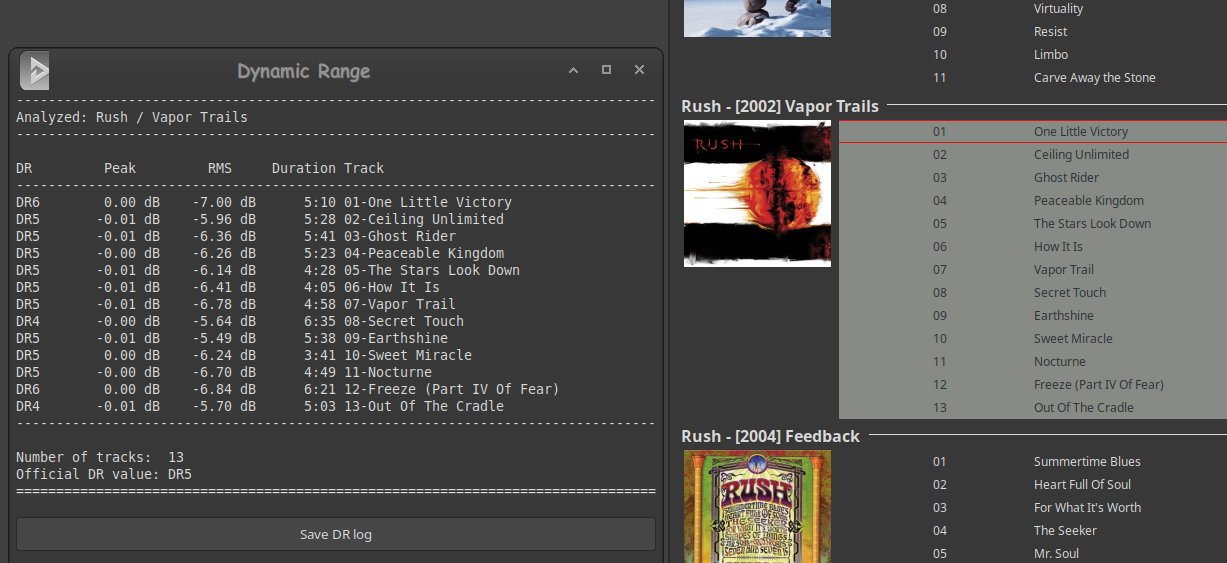The image size is (1227, 563).
Task: Click DR log row 08-Secret Touch
Action: tap(240, 321)
